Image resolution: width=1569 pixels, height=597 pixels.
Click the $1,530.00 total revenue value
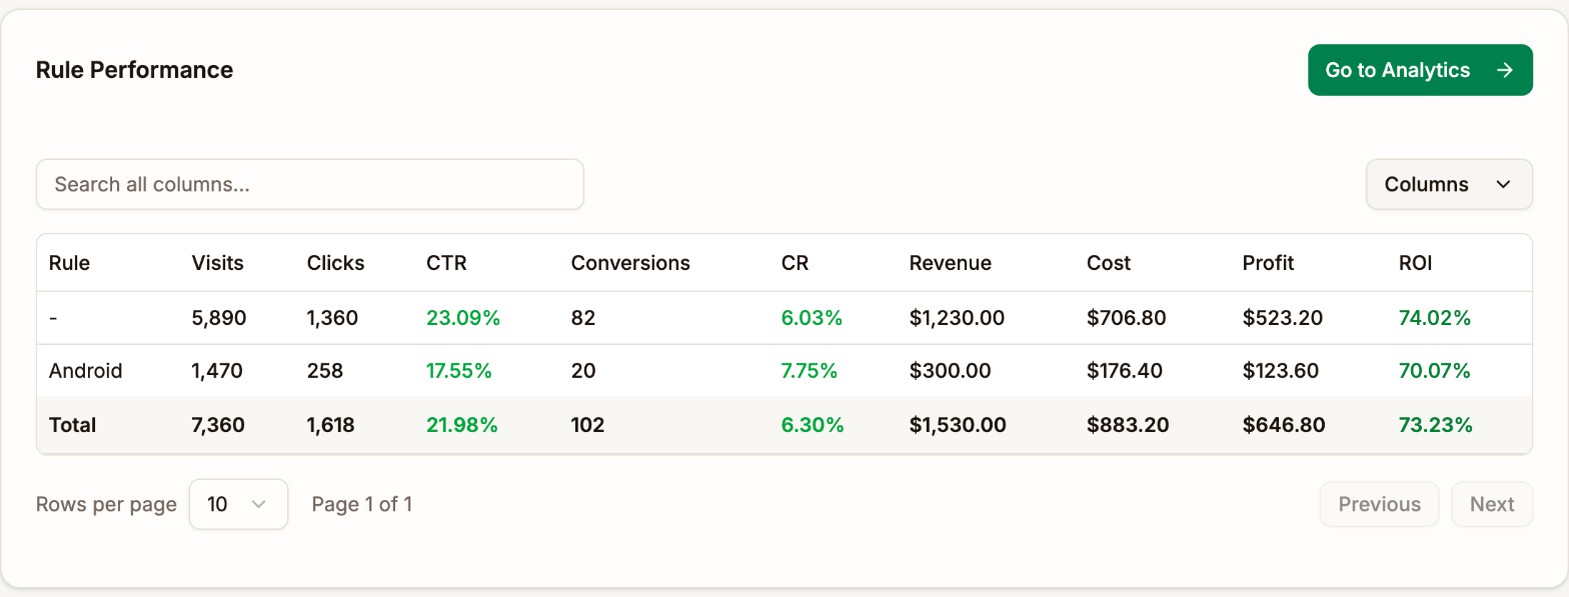[x=957, y=425]
